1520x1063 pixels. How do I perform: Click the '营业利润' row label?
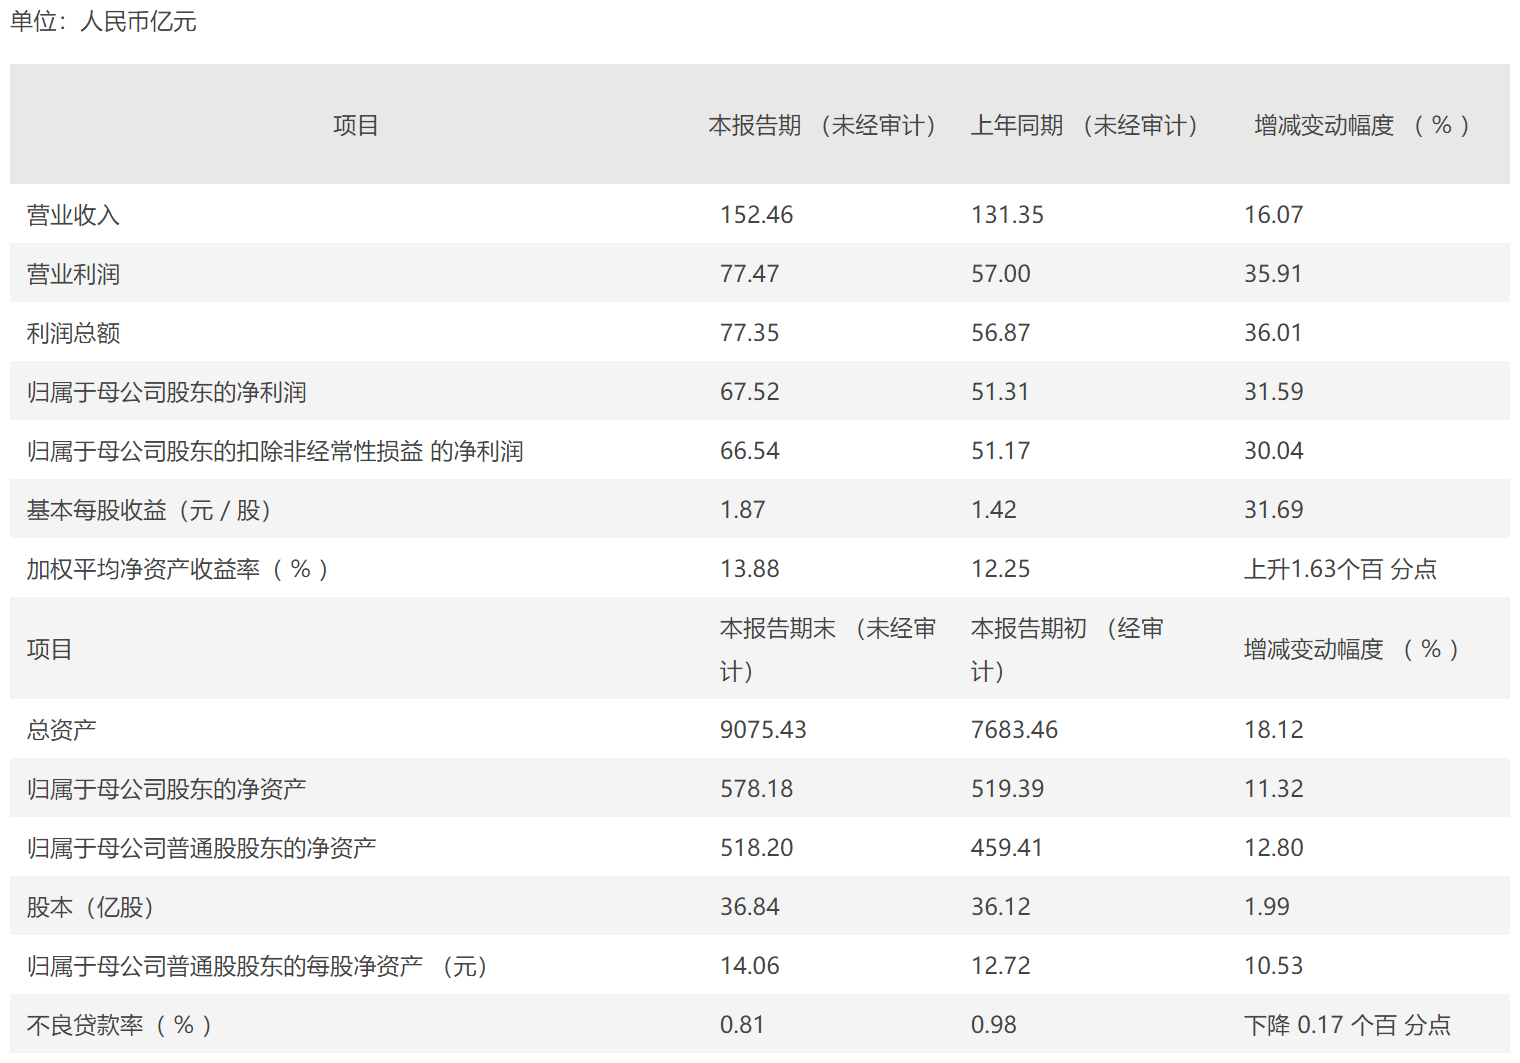click(73, 274)
